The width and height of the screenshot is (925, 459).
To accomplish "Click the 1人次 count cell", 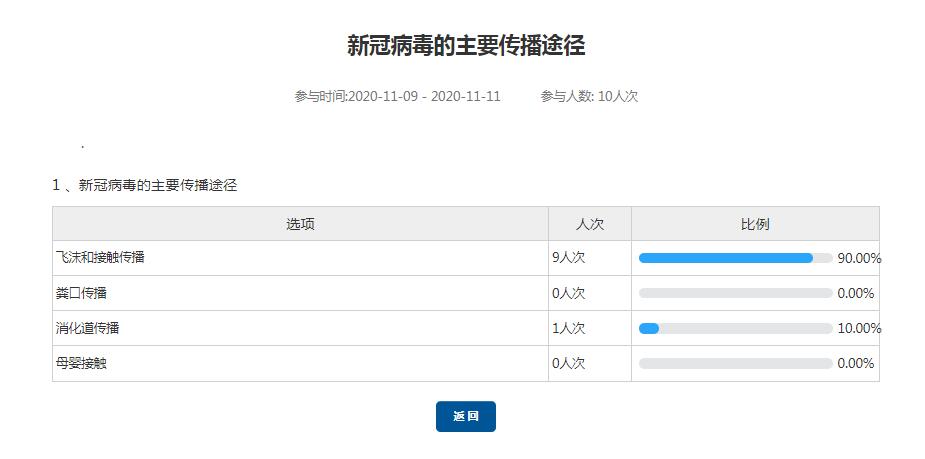I will point(568,328).
